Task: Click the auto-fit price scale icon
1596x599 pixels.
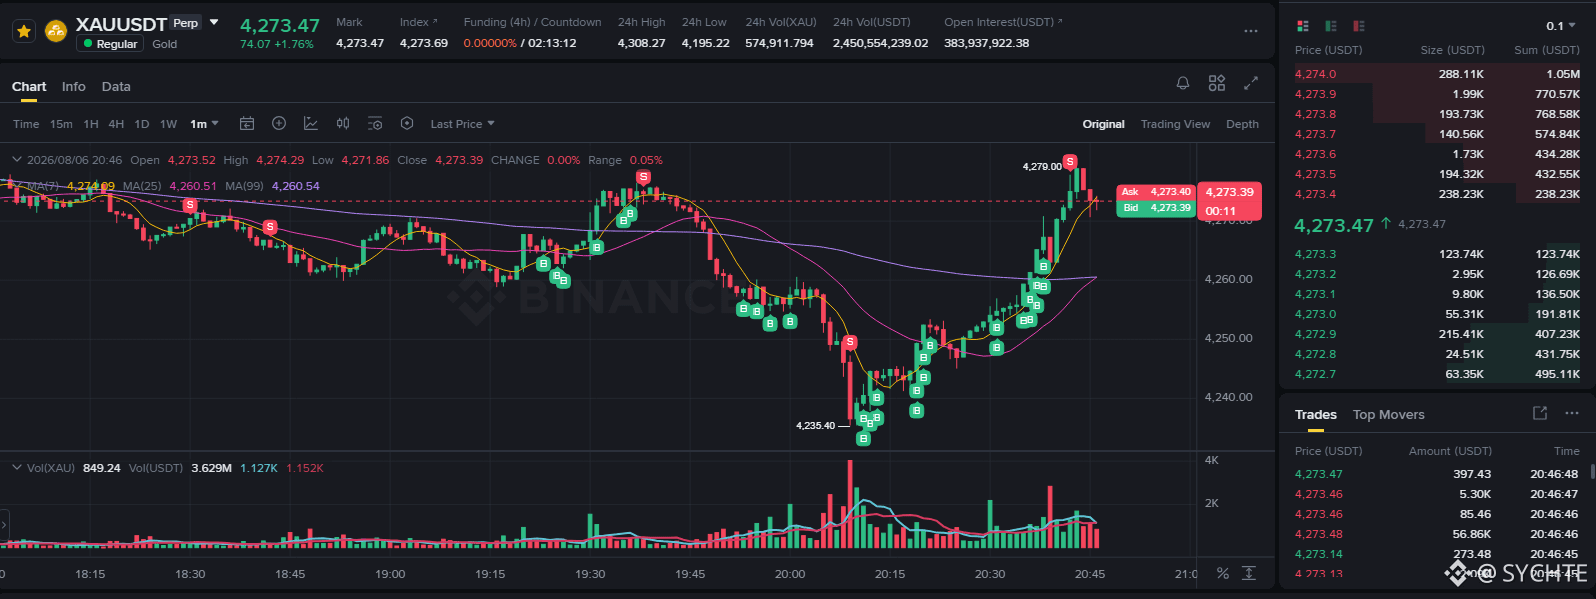Action: tap(1249, 573)
